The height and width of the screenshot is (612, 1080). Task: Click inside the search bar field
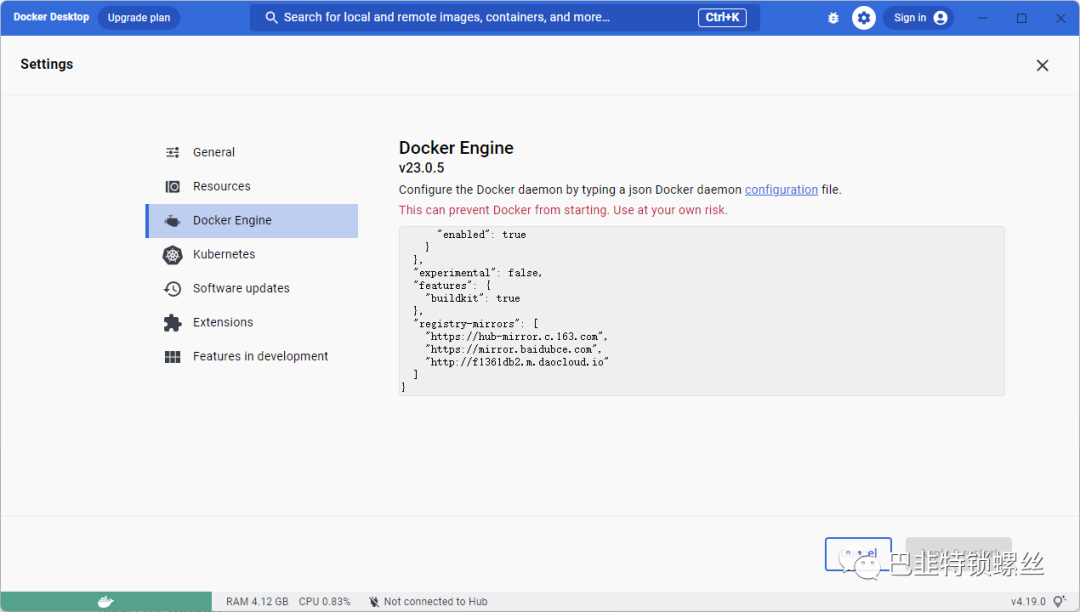(480, 18)
